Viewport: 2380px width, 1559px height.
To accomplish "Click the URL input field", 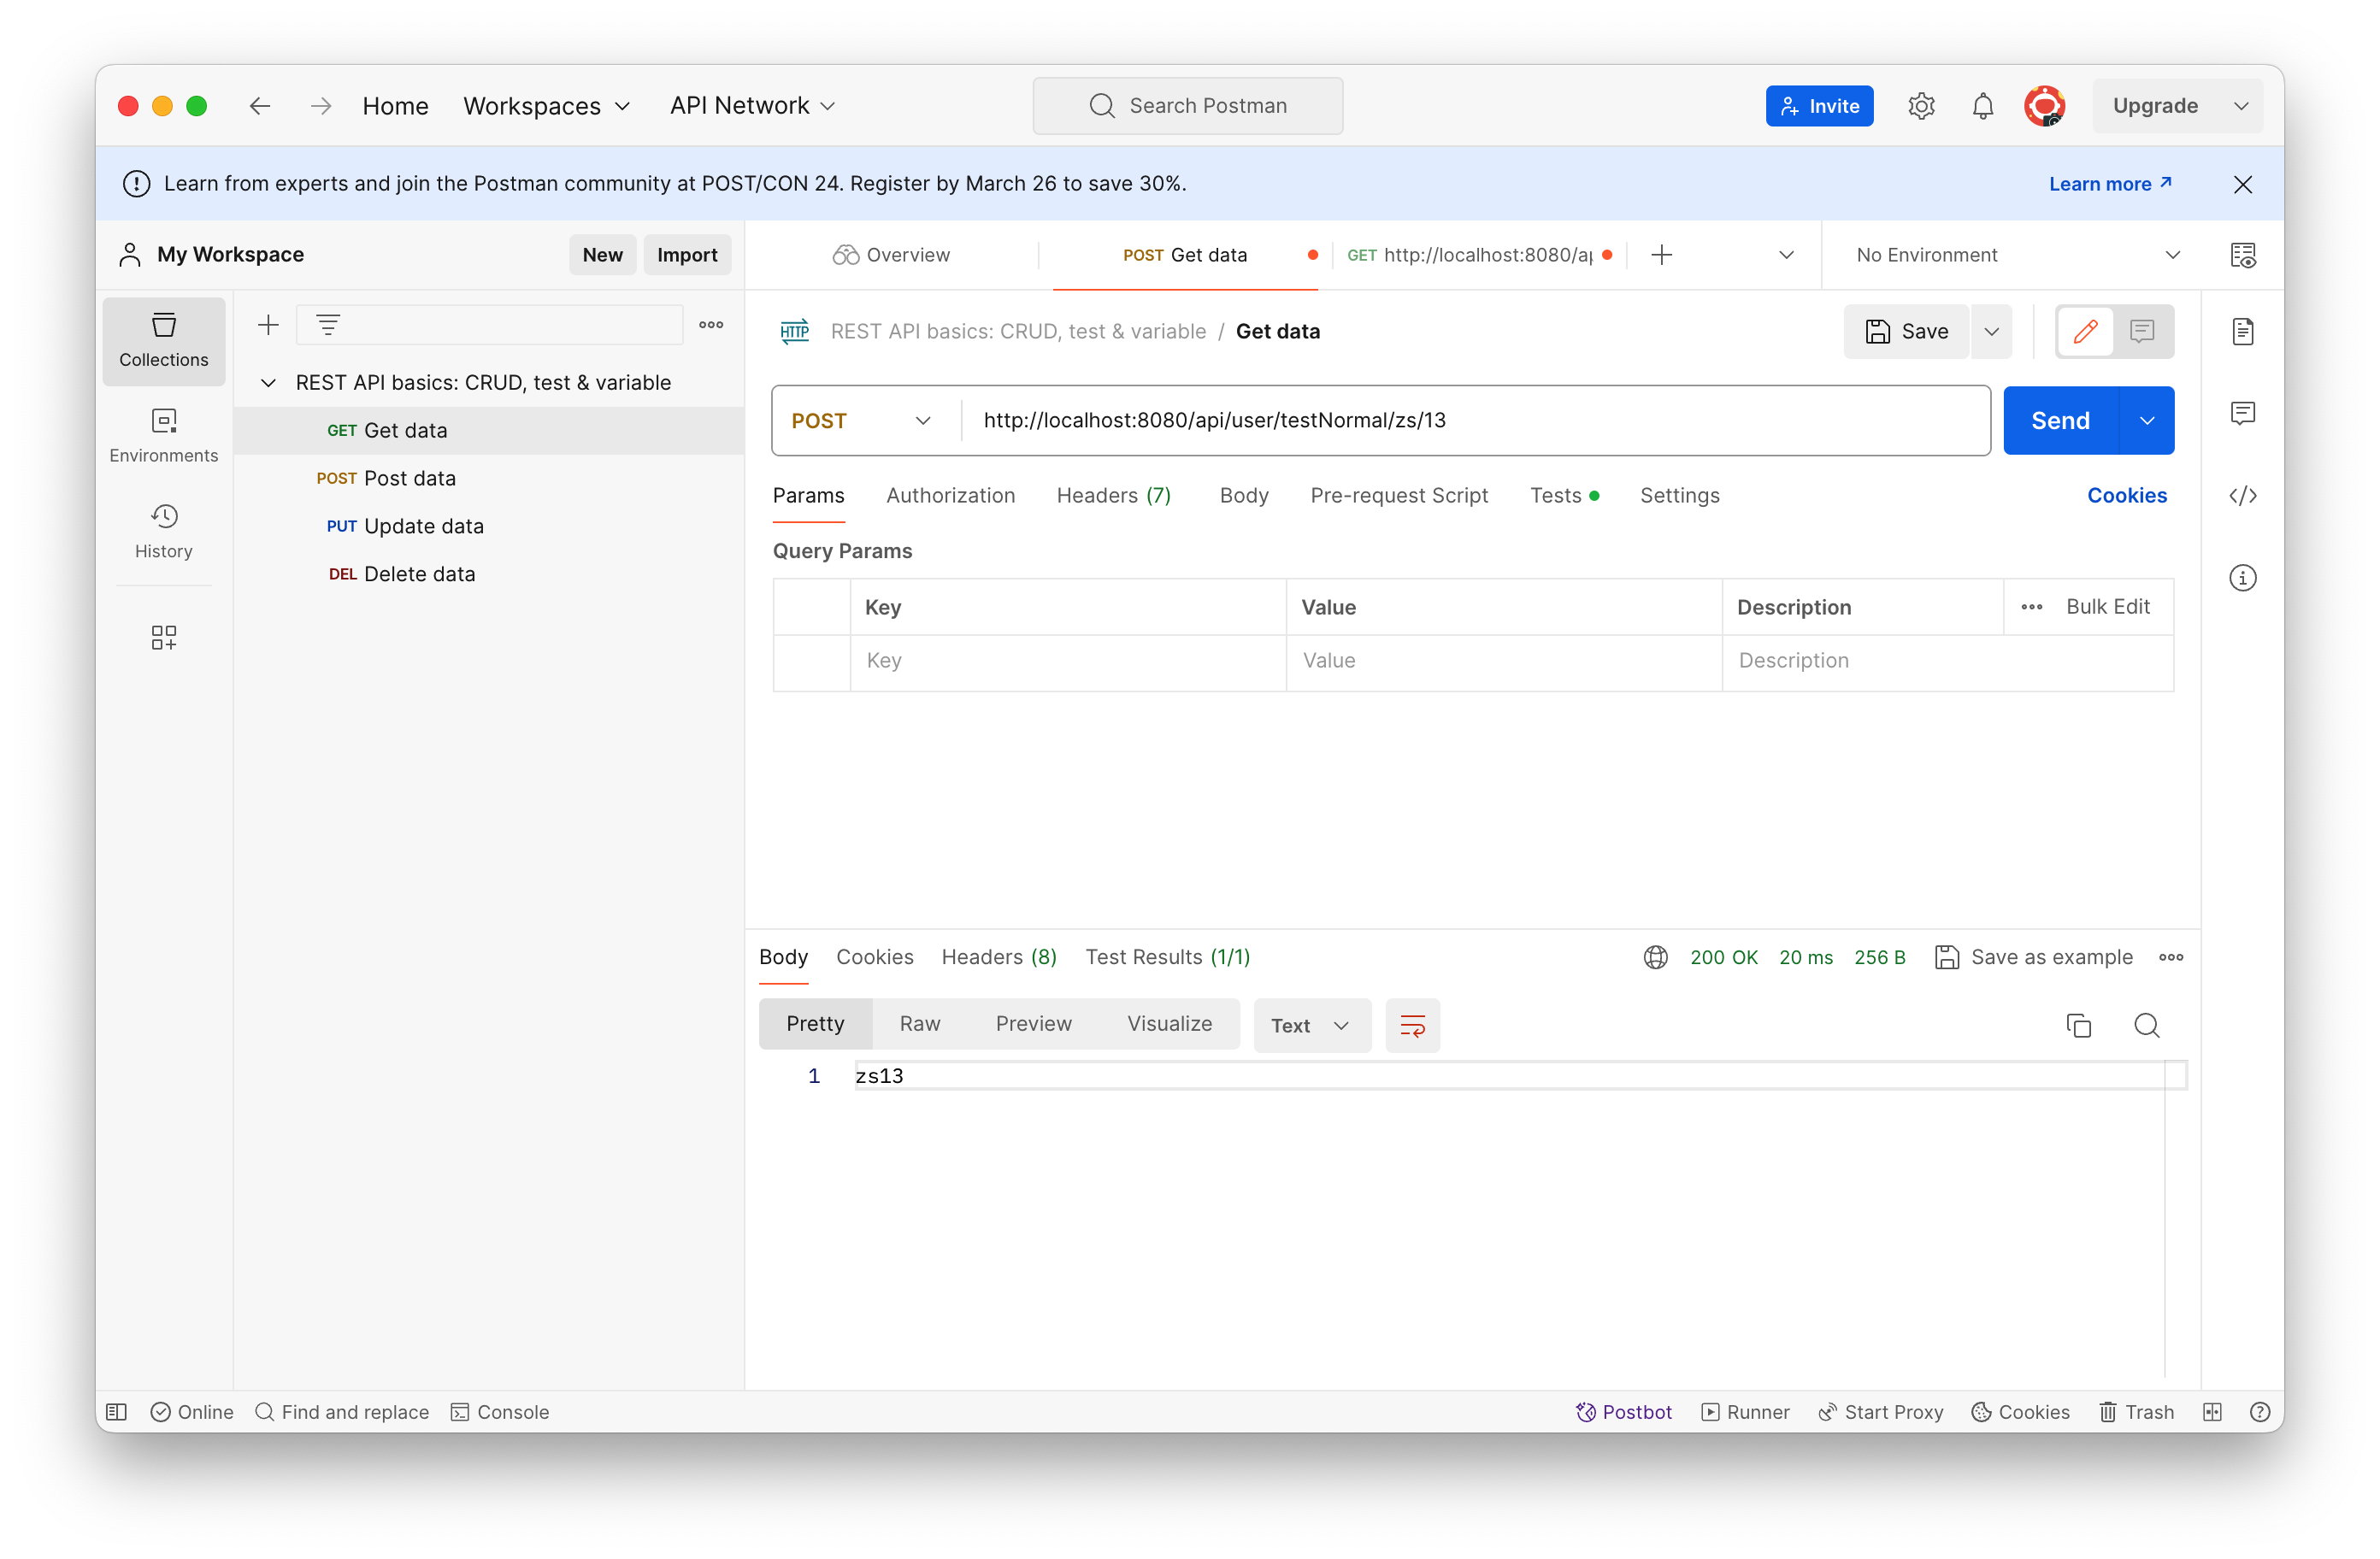I will [1476, 420].
